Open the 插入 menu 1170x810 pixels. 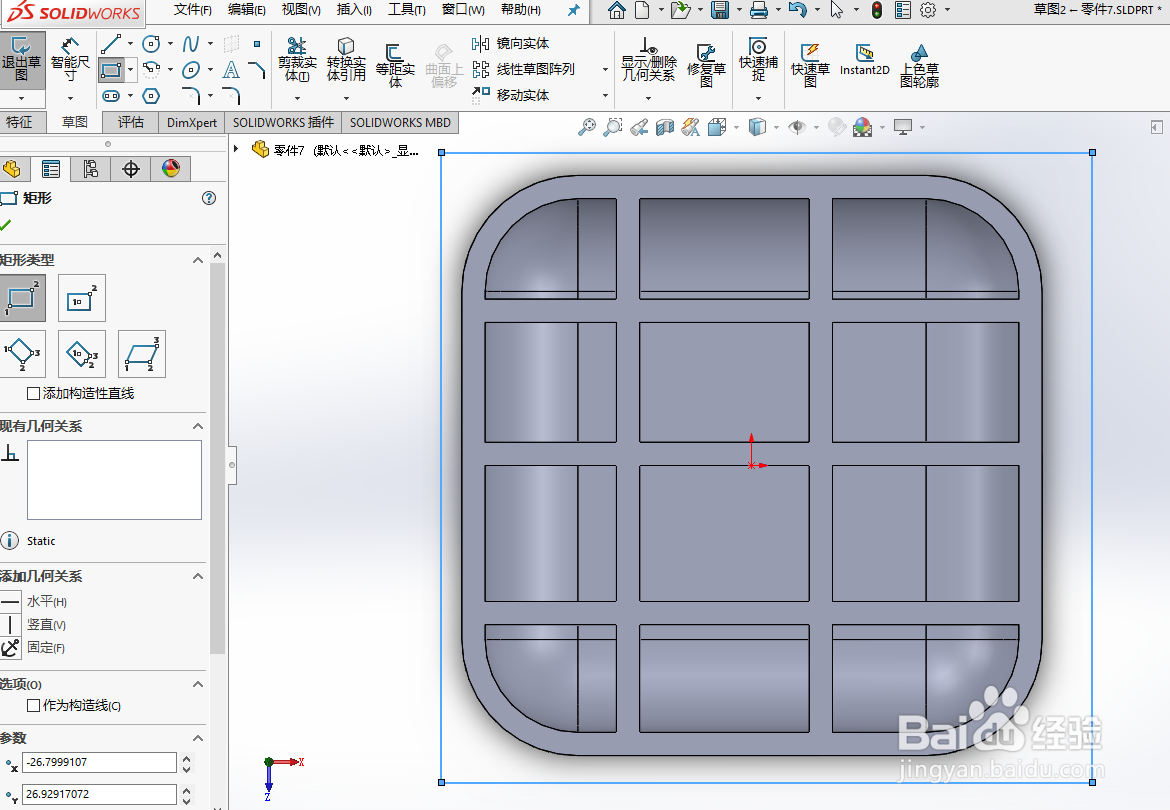(x=356, y=10)
